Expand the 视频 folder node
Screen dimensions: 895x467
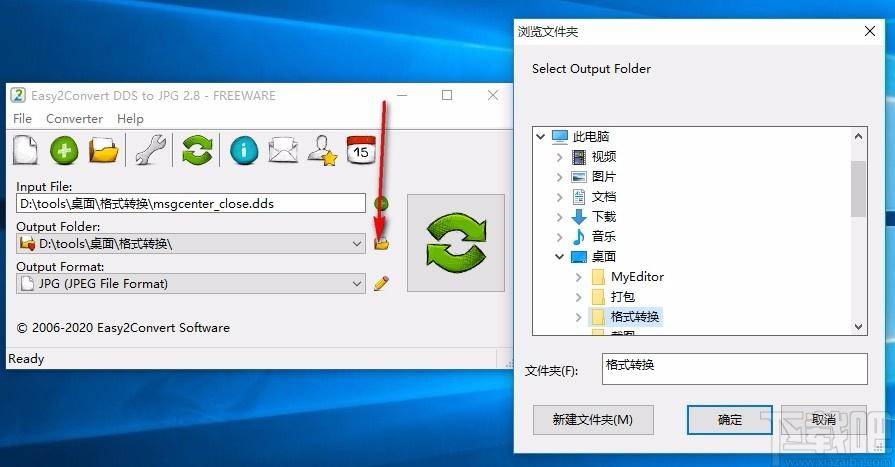point(559,156)
